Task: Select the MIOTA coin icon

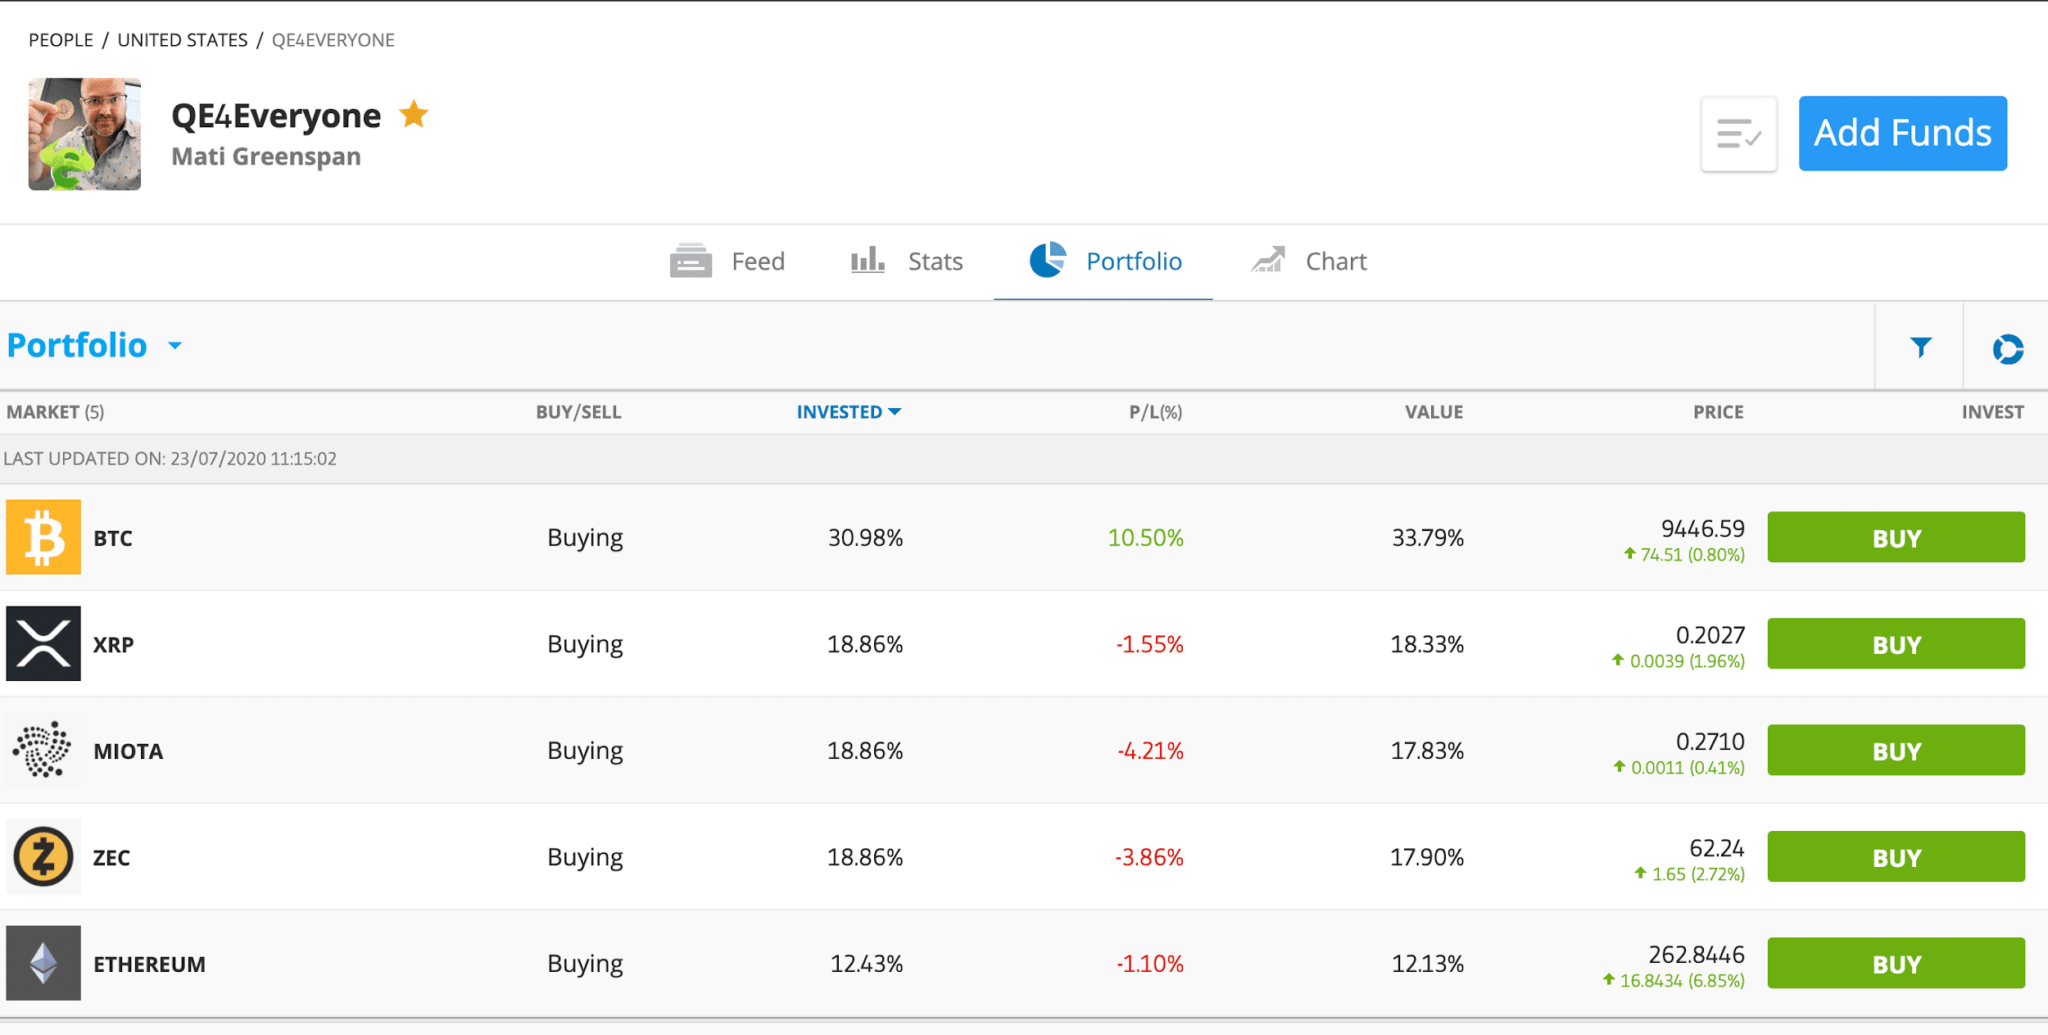Action: (x=43, y=750)
